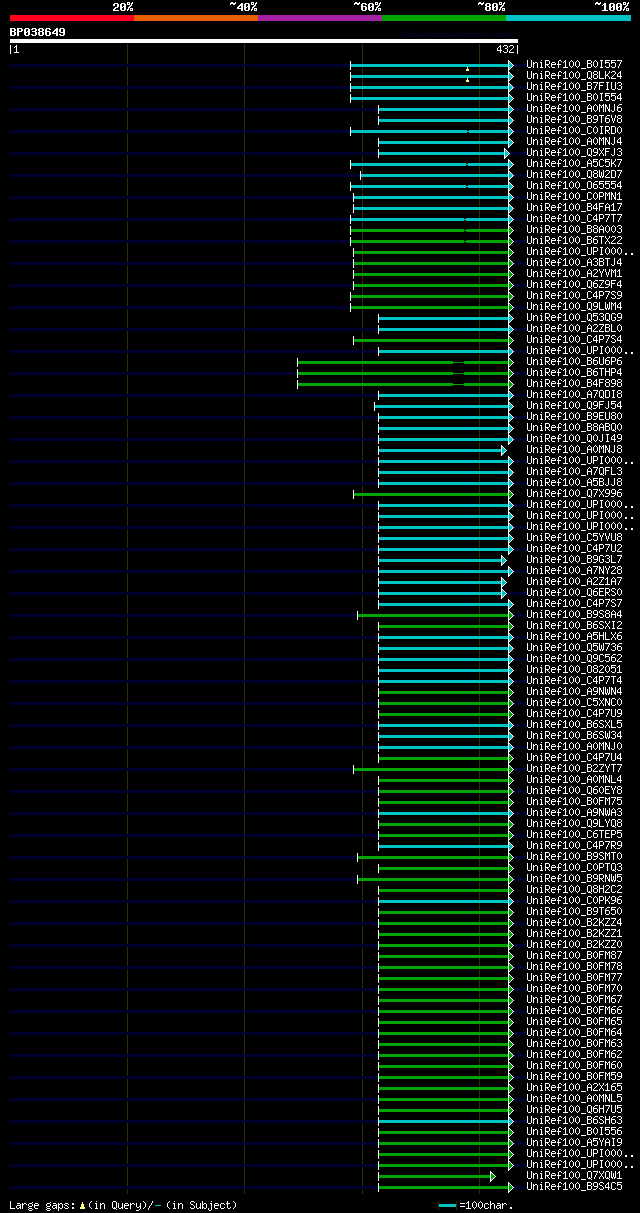Select the UniRef100_B6TX22 label
Viewport: 640px width, 1213px height.
(x=574, y=240)
